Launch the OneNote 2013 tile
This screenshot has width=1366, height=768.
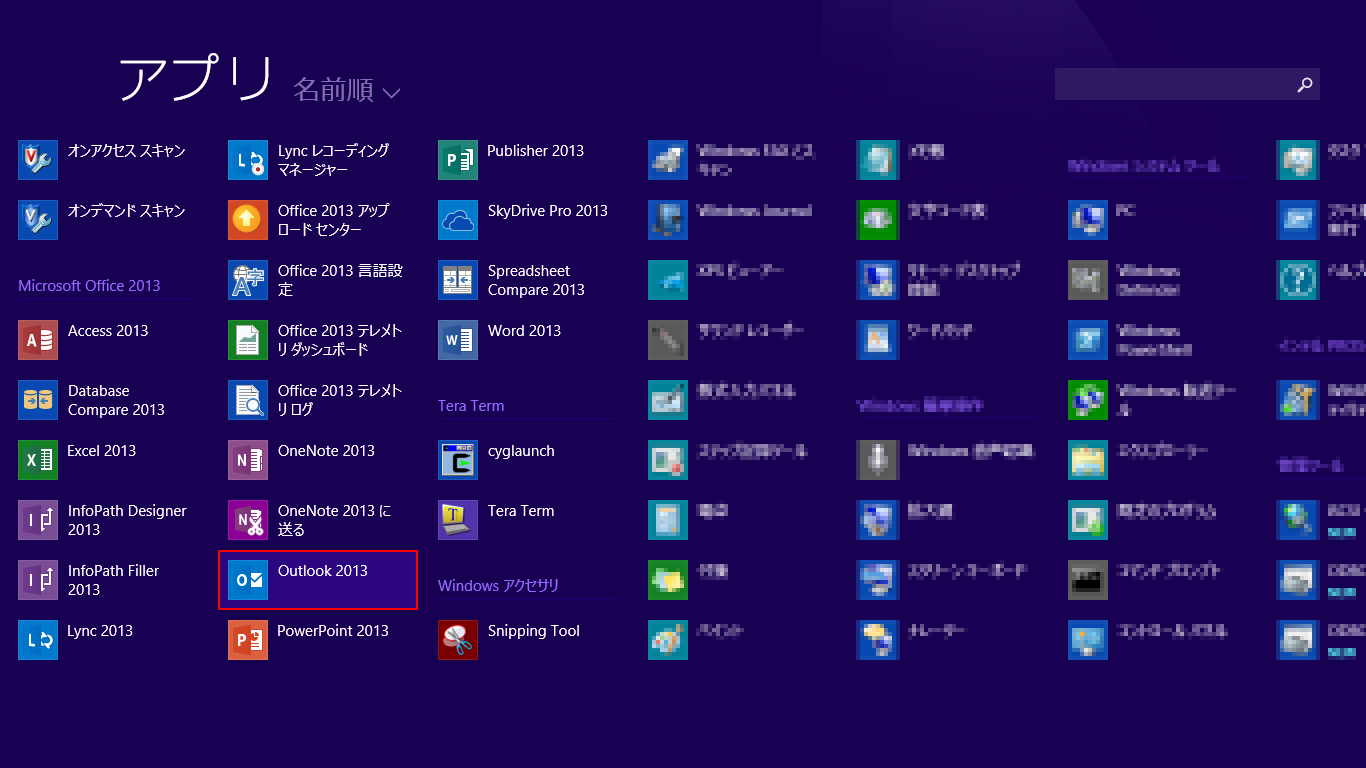[319, 460]
